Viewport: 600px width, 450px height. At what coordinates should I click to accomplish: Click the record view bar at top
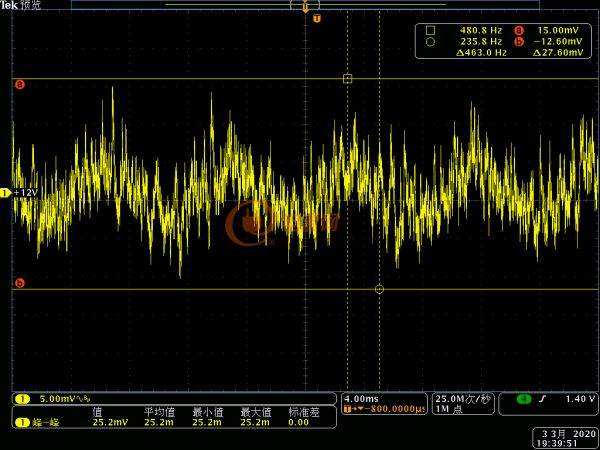coord(305,5)
